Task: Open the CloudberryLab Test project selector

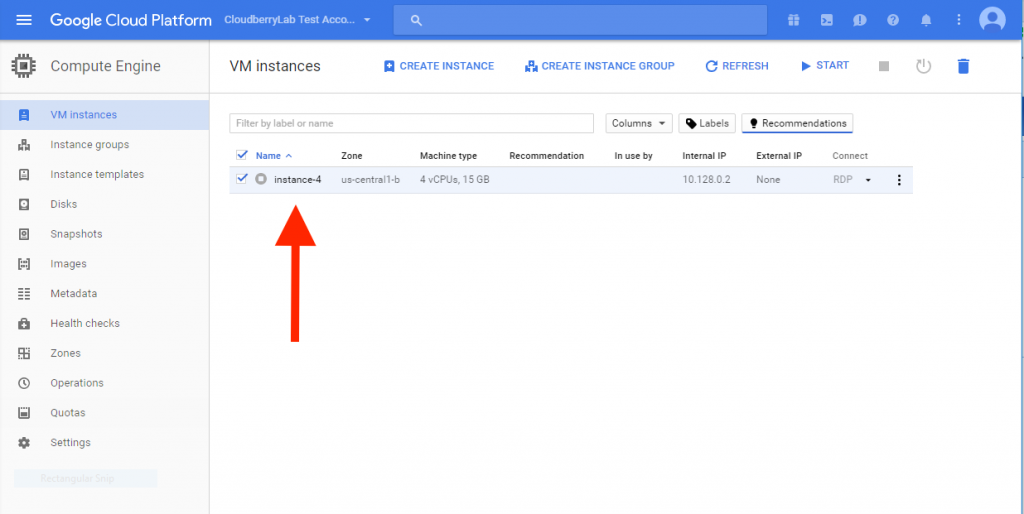Action: (297, 20)
